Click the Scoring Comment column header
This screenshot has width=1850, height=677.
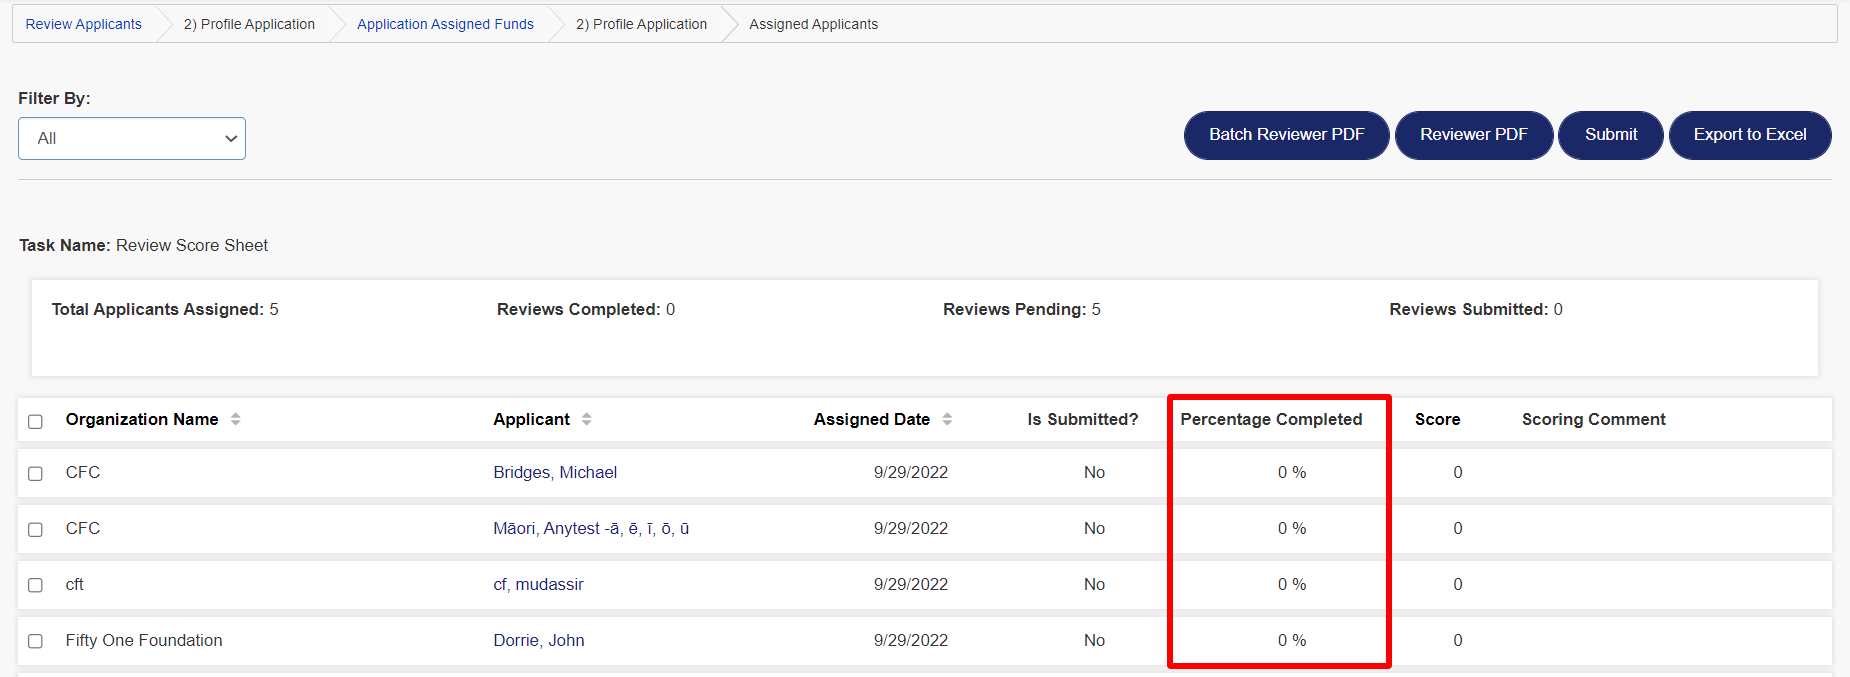pyautogui.click(x=1594, y=419)
